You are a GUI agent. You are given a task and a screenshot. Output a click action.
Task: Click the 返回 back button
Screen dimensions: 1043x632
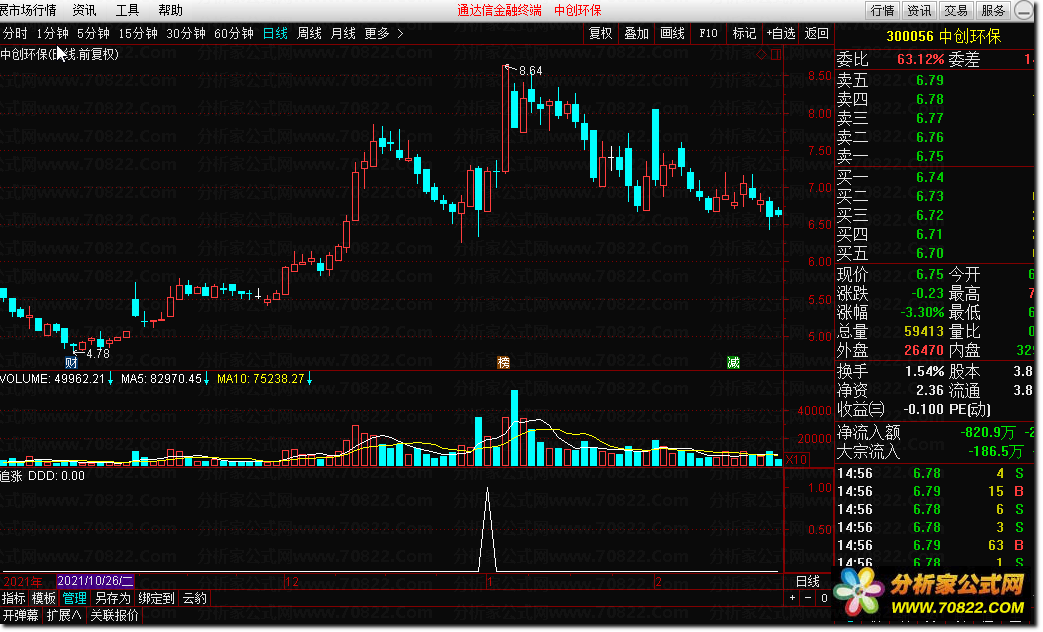pyautogui.click(x=816, y=33)
